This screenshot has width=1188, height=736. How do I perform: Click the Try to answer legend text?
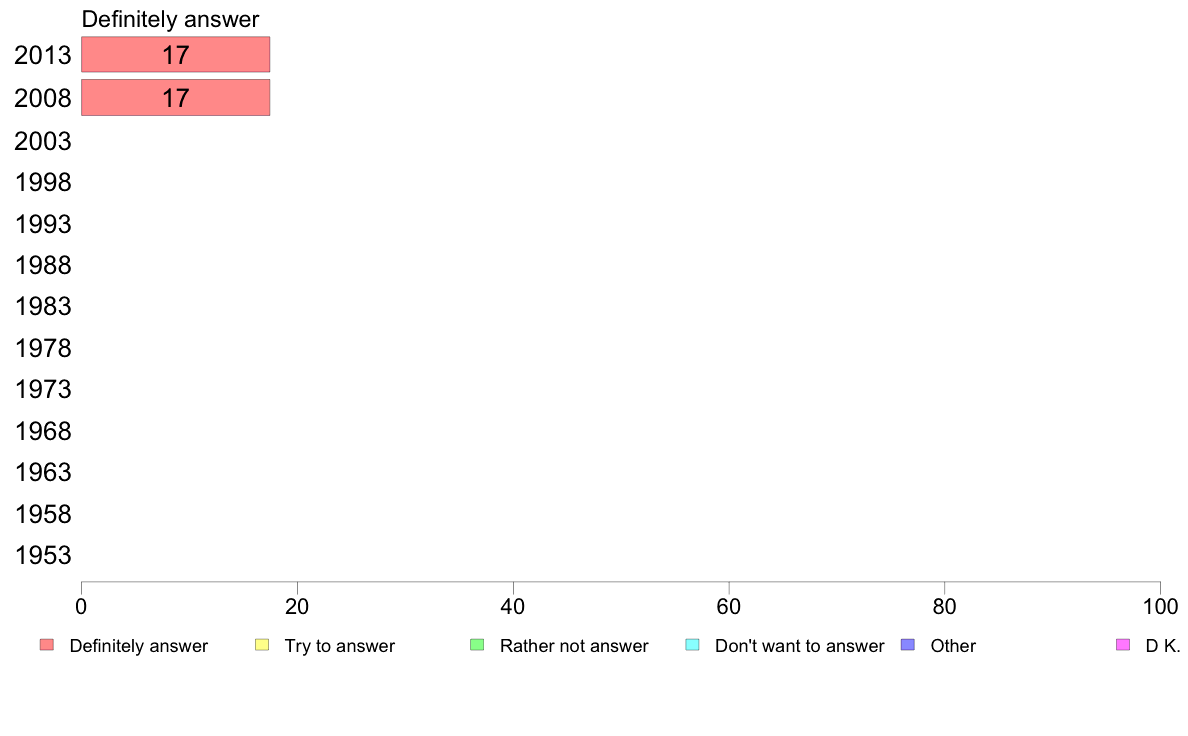339,646
